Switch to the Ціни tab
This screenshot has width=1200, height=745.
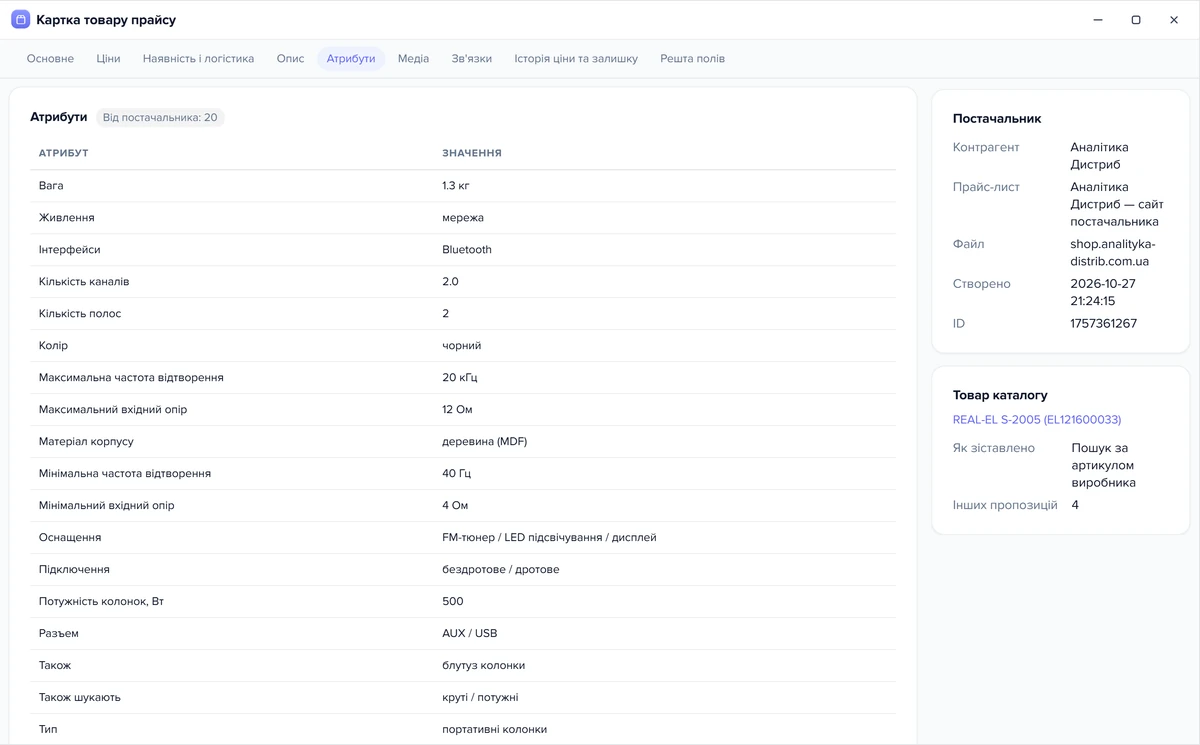[109, 59]
